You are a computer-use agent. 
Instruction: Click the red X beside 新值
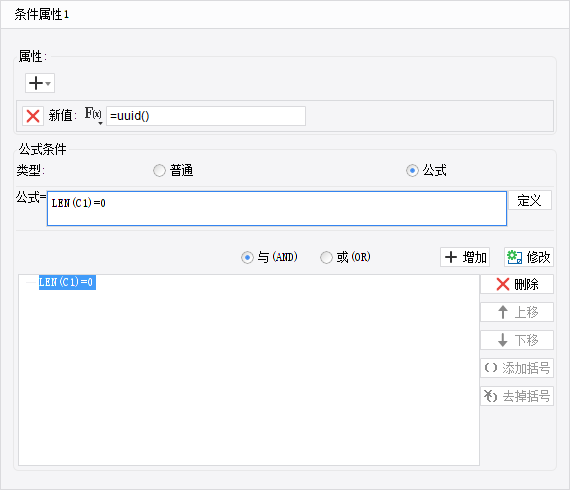click(33, 116)
